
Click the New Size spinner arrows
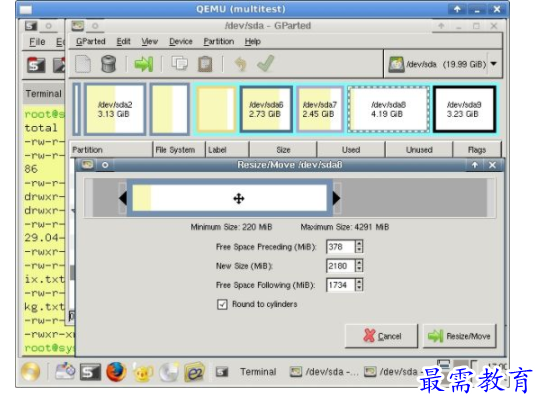pyautogui.click(x=359, y=266)
